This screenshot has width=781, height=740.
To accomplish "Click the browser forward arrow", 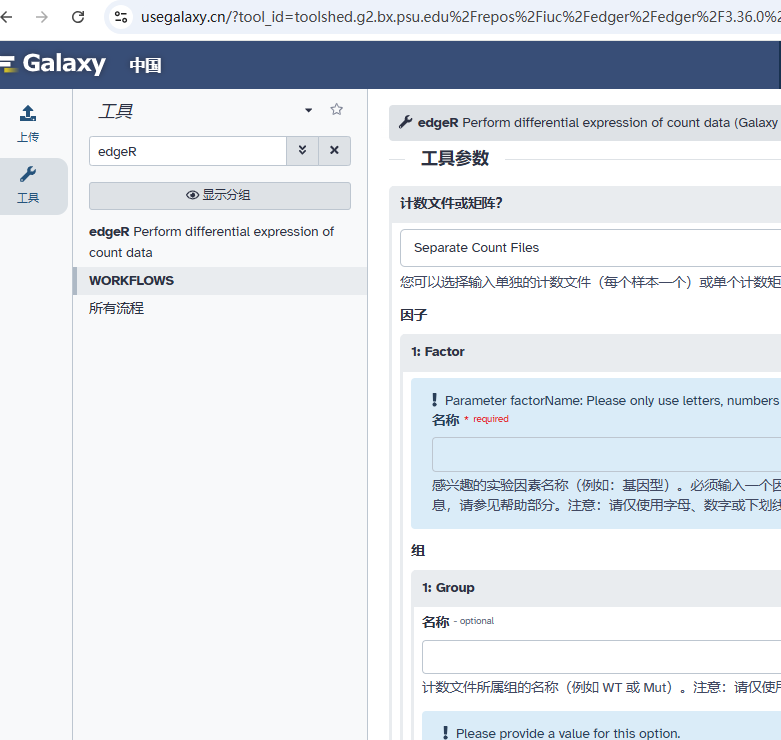I will (x=42, y=17).
